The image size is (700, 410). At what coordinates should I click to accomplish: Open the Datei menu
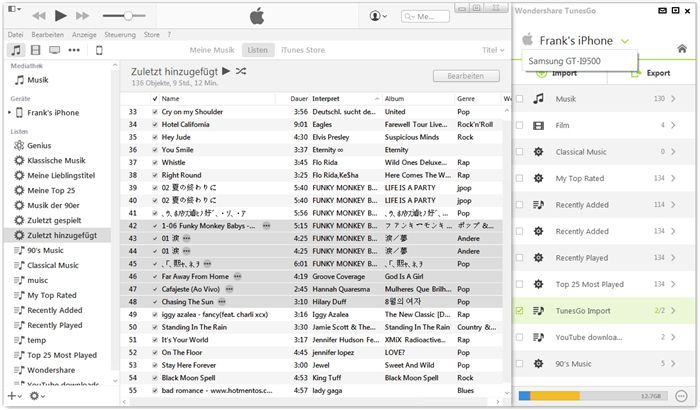click(15, 34)
